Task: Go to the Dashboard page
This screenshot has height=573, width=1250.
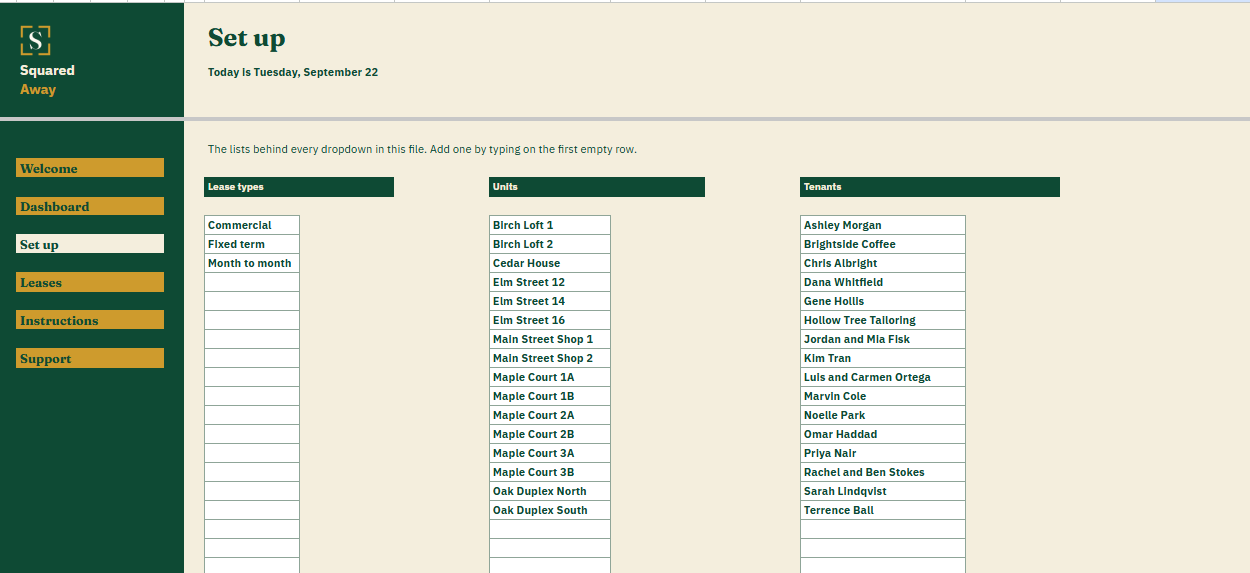Action: pyautogui.click(x=90, y=206)
